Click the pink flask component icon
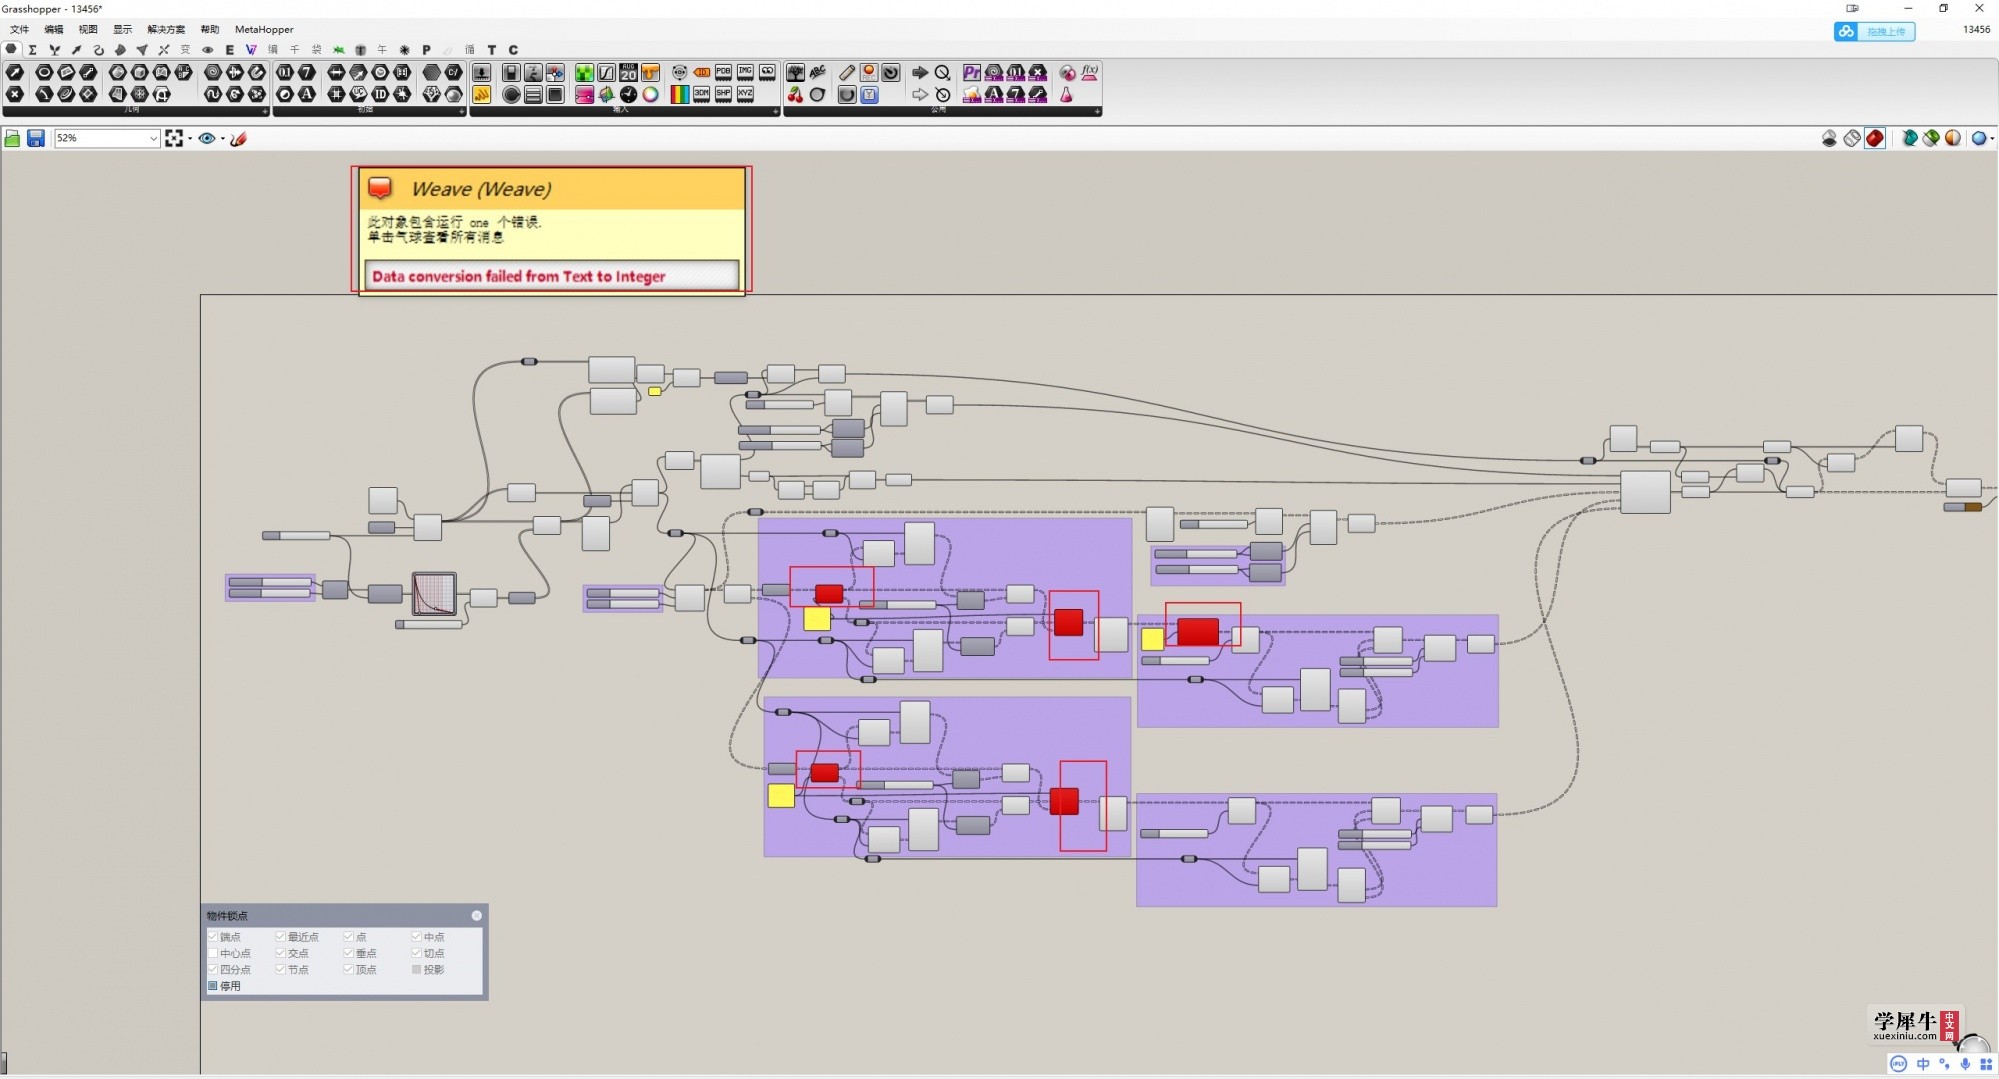The width and height of the screenshot is (1999, 1079). [x=1066, y=94]
